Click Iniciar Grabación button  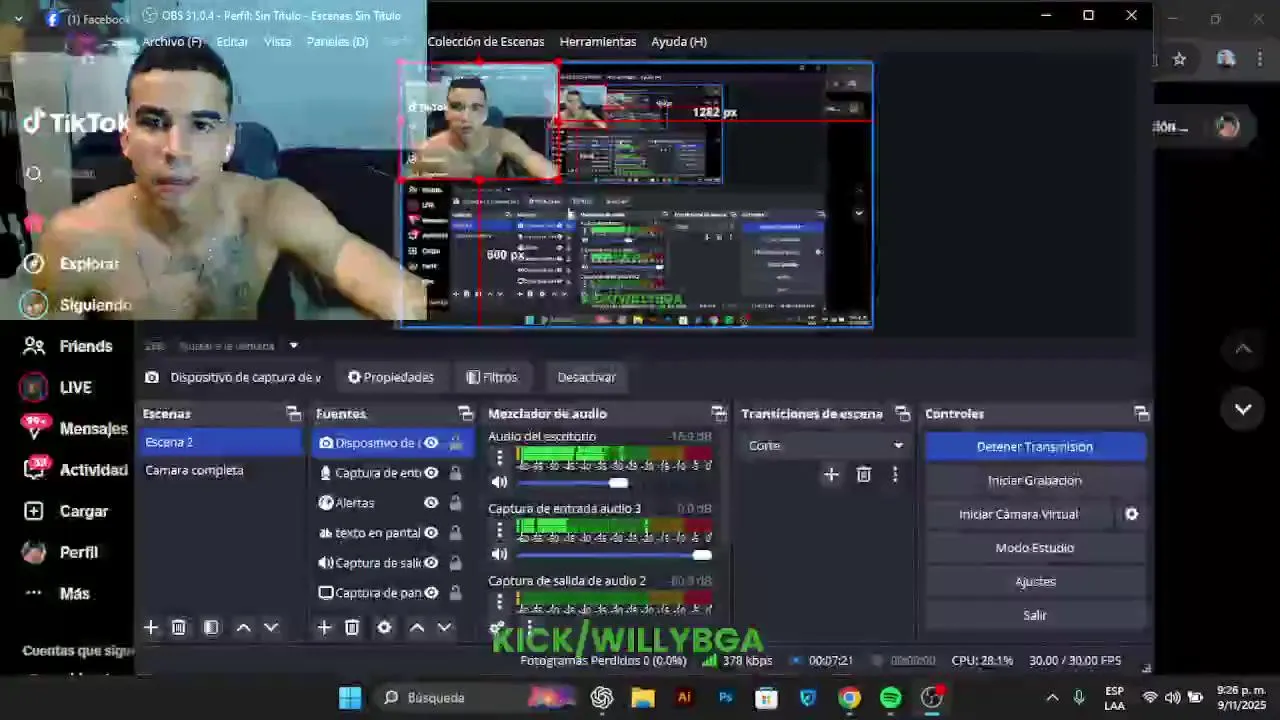tap(1035, 480)
